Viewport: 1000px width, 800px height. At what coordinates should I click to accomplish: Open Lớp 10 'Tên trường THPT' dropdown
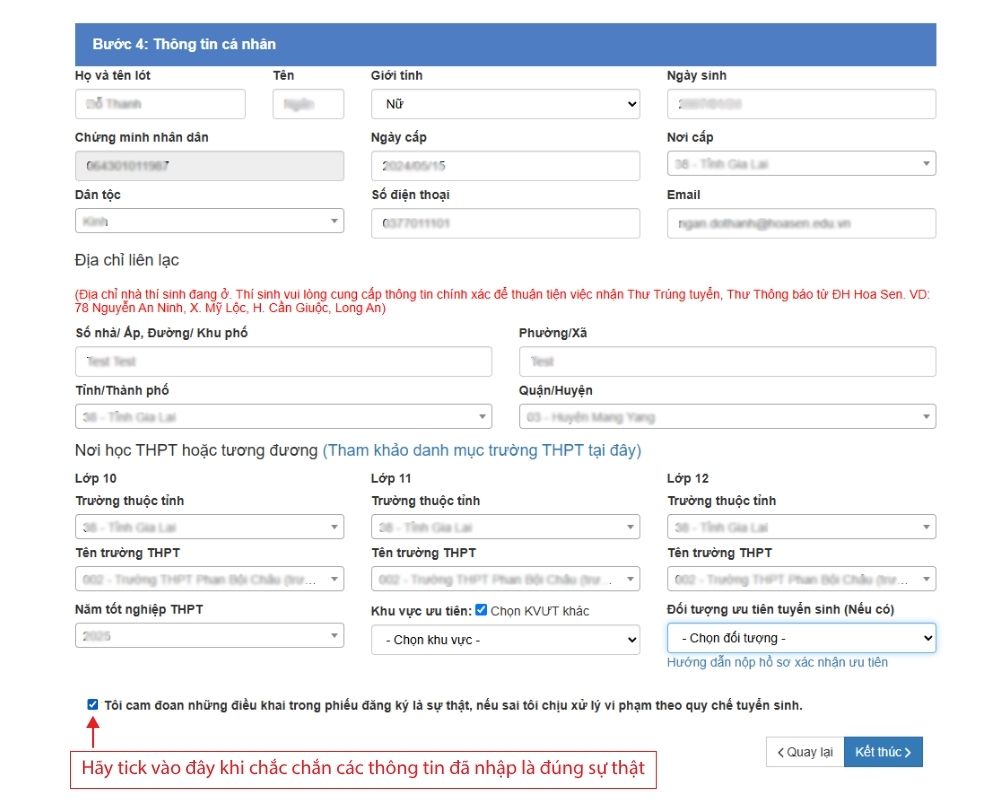pyautogui.click(x=209, y=579)
